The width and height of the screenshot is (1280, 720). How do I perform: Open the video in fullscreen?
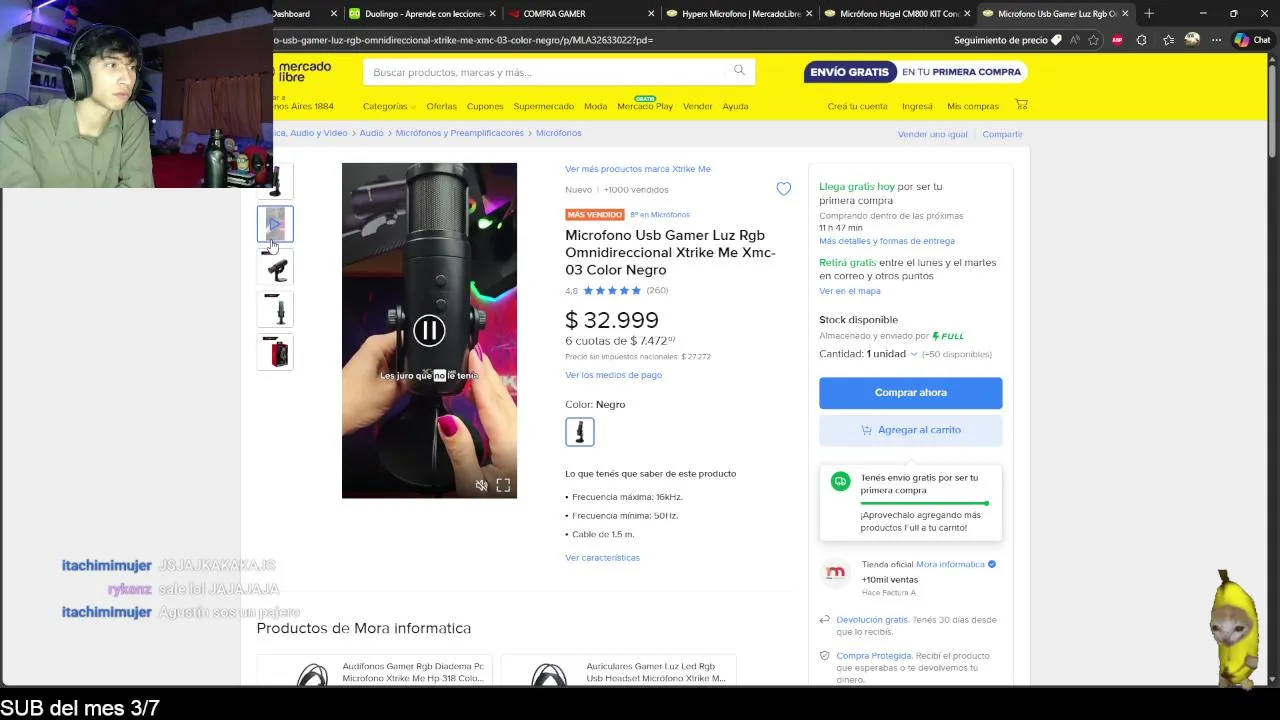pyautogui.click(x=503, y=485)
